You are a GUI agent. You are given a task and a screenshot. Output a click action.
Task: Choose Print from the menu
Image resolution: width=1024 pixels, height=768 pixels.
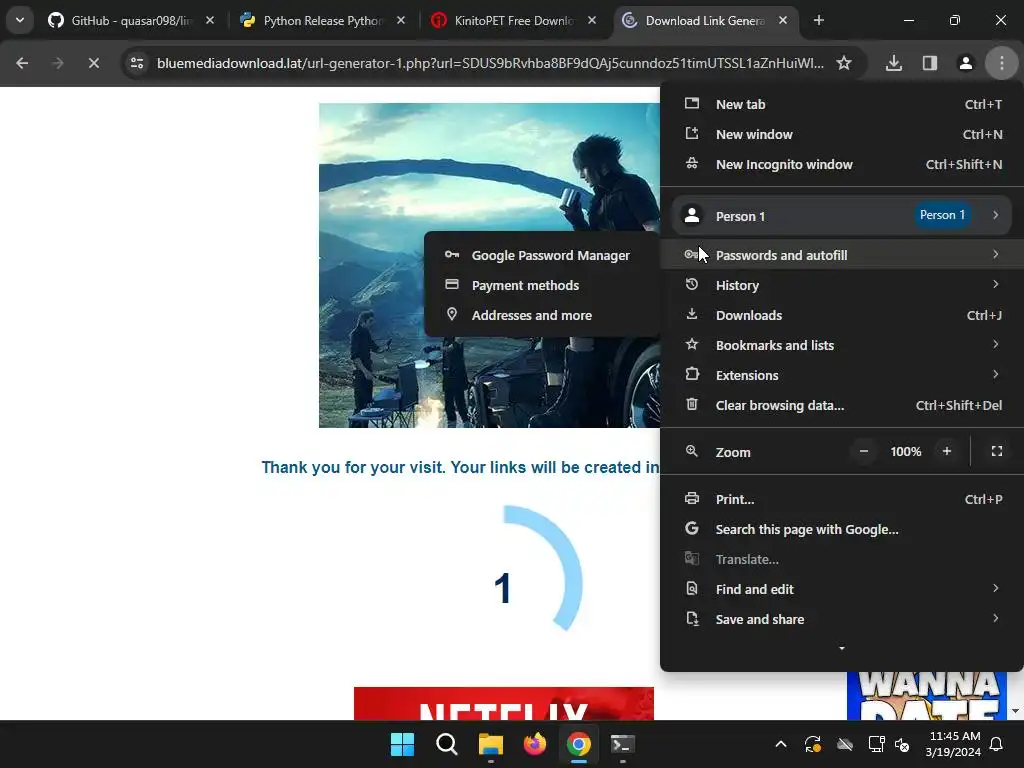[842, 499]
